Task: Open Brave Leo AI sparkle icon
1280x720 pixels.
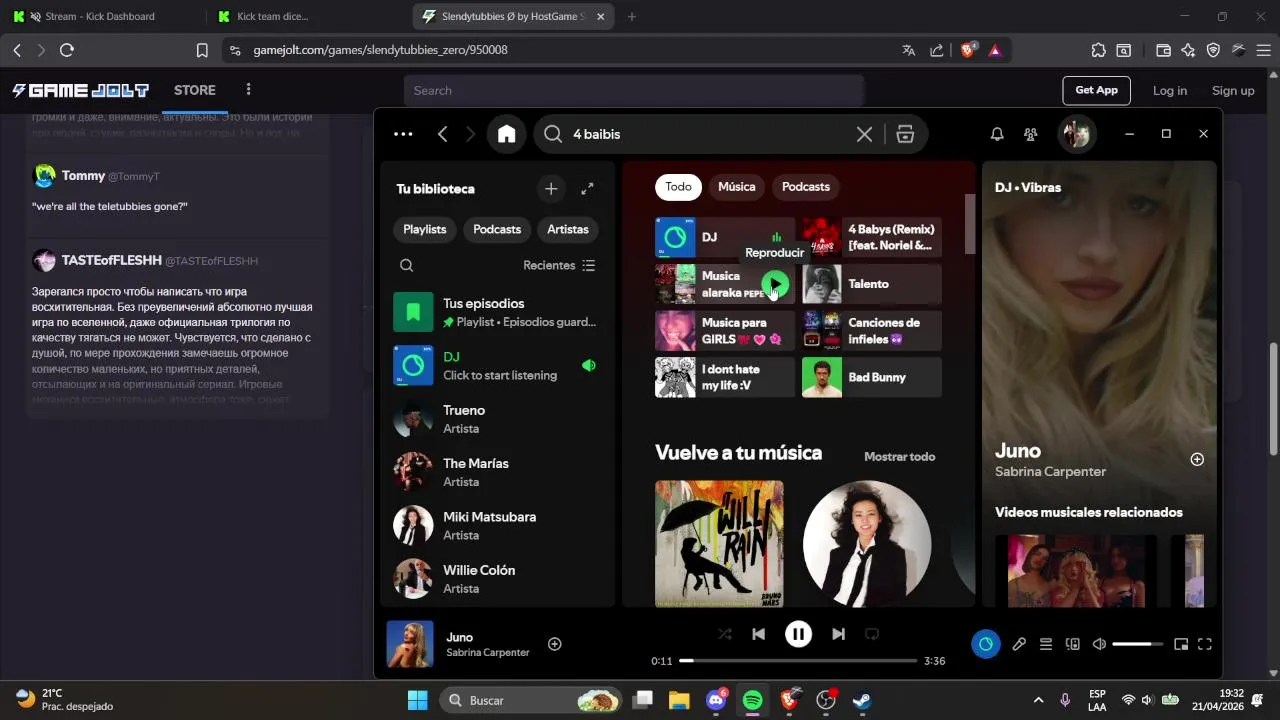Action: pyautogui.click(x=1188, y=50)
